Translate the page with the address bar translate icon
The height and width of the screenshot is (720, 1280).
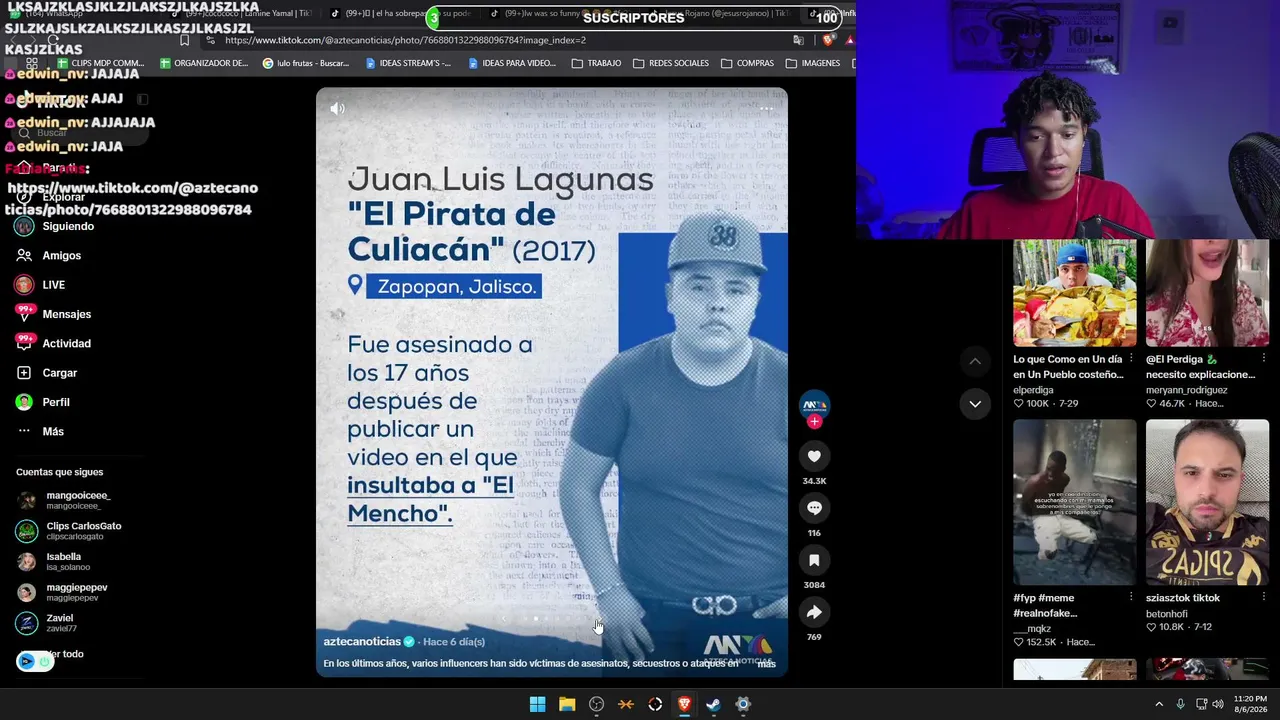(798, 40)
